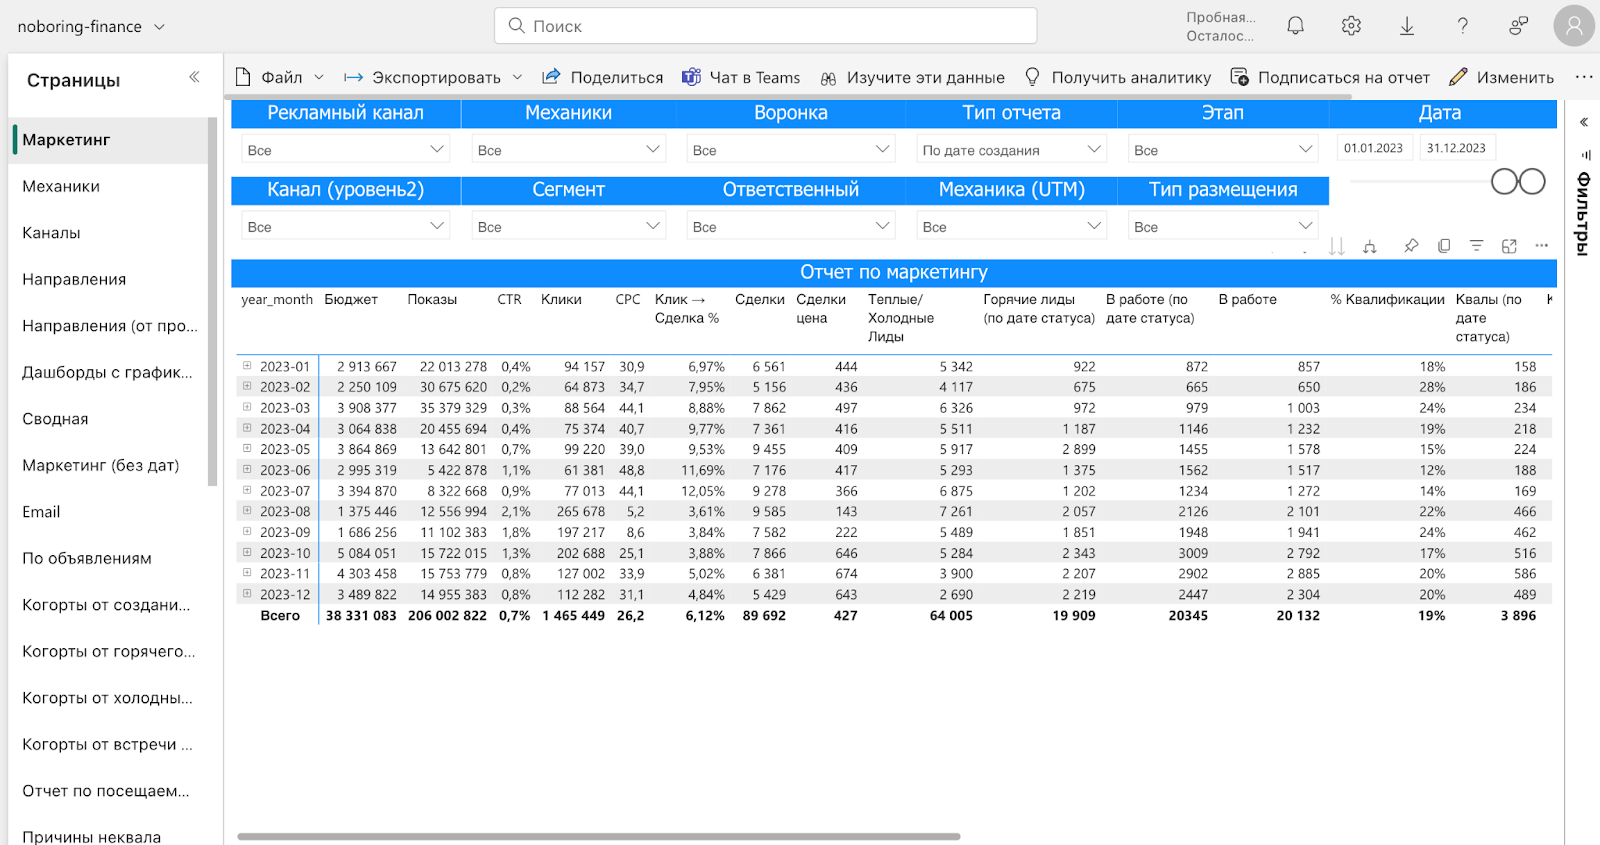Viewport: 1600px width, 845px height.
Task: Open the Каналы page
Action: [52, 233]
